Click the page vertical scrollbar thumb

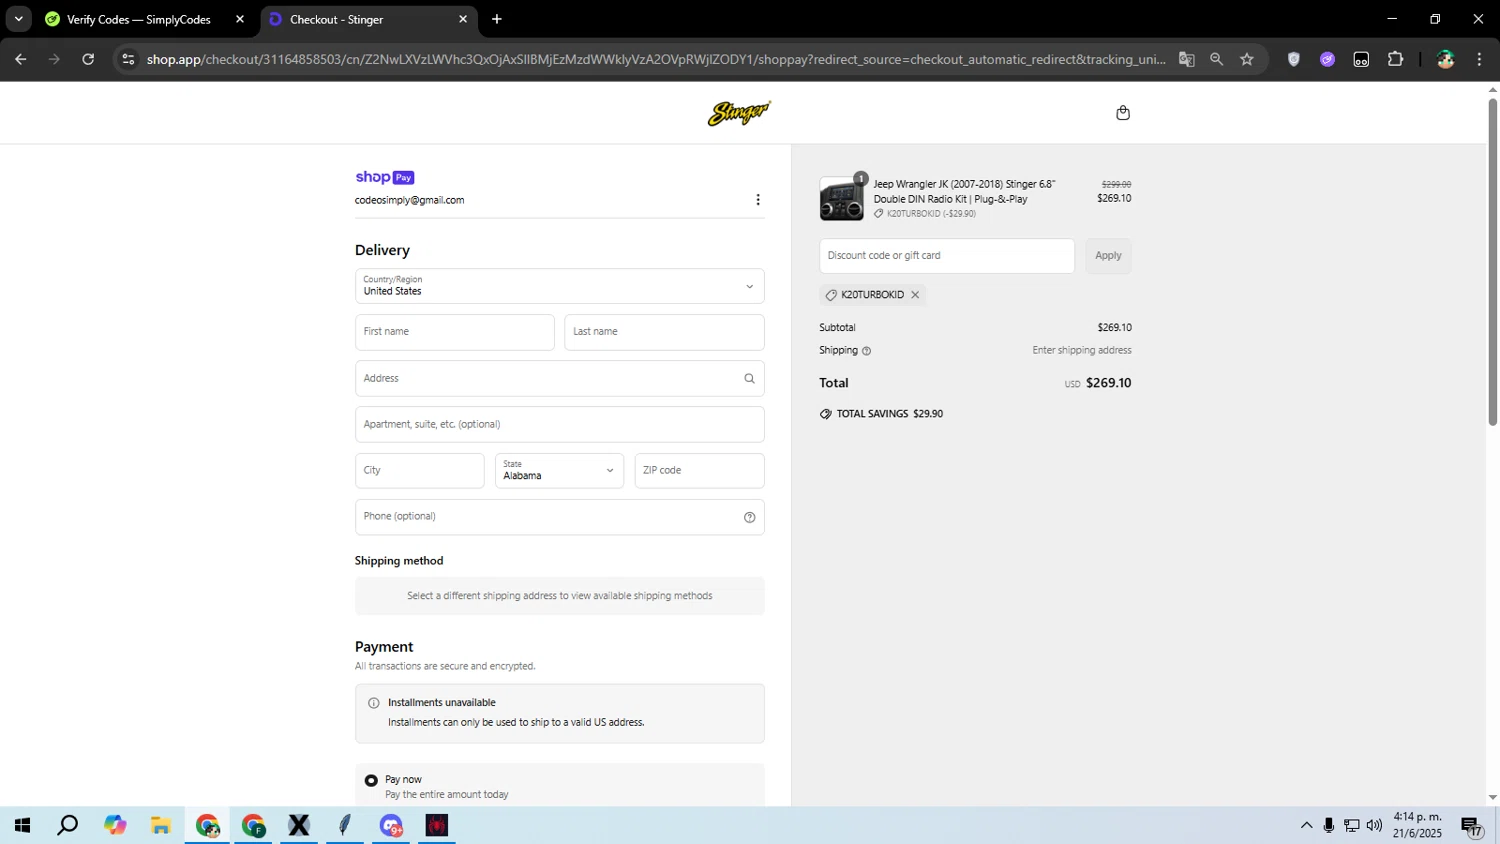1493,262
